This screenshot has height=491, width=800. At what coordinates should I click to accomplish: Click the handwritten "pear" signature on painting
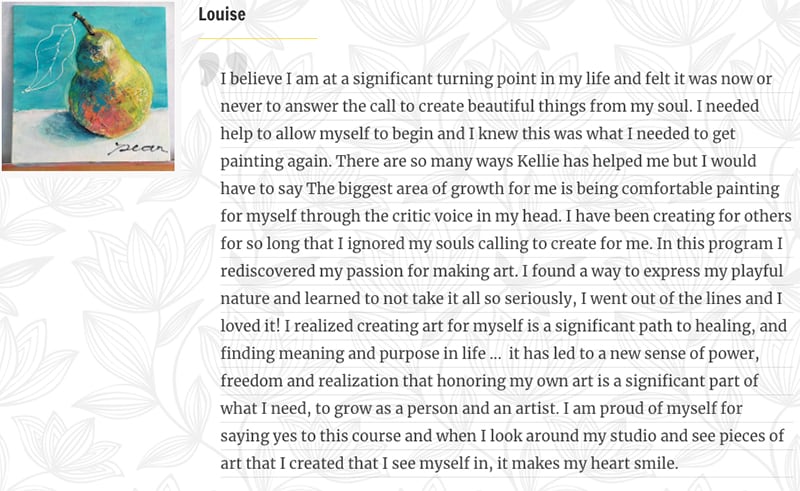pos(137,148)
